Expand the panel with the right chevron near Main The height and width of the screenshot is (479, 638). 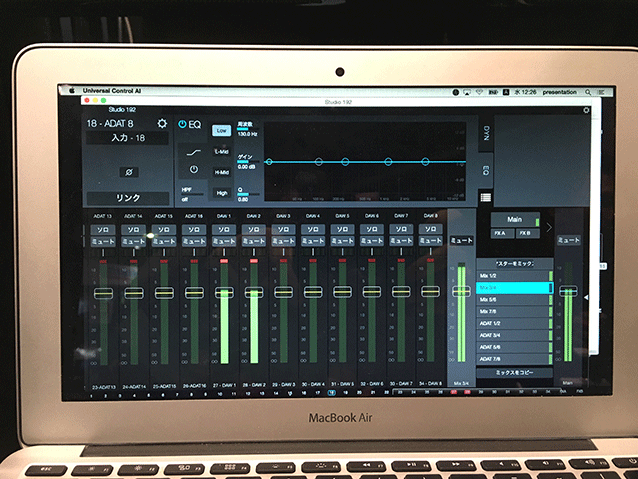click(x=549, y=227)
